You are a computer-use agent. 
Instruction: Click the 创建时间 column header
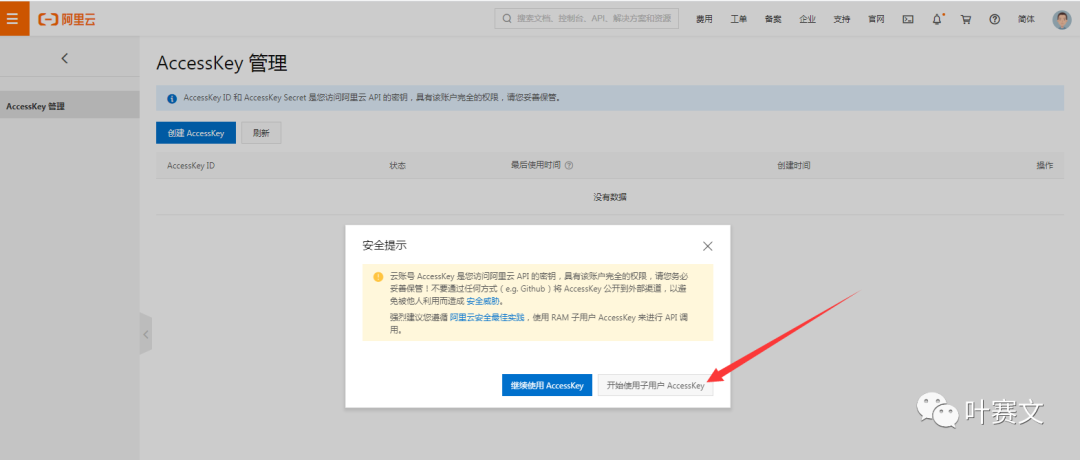tap(793, 166)
